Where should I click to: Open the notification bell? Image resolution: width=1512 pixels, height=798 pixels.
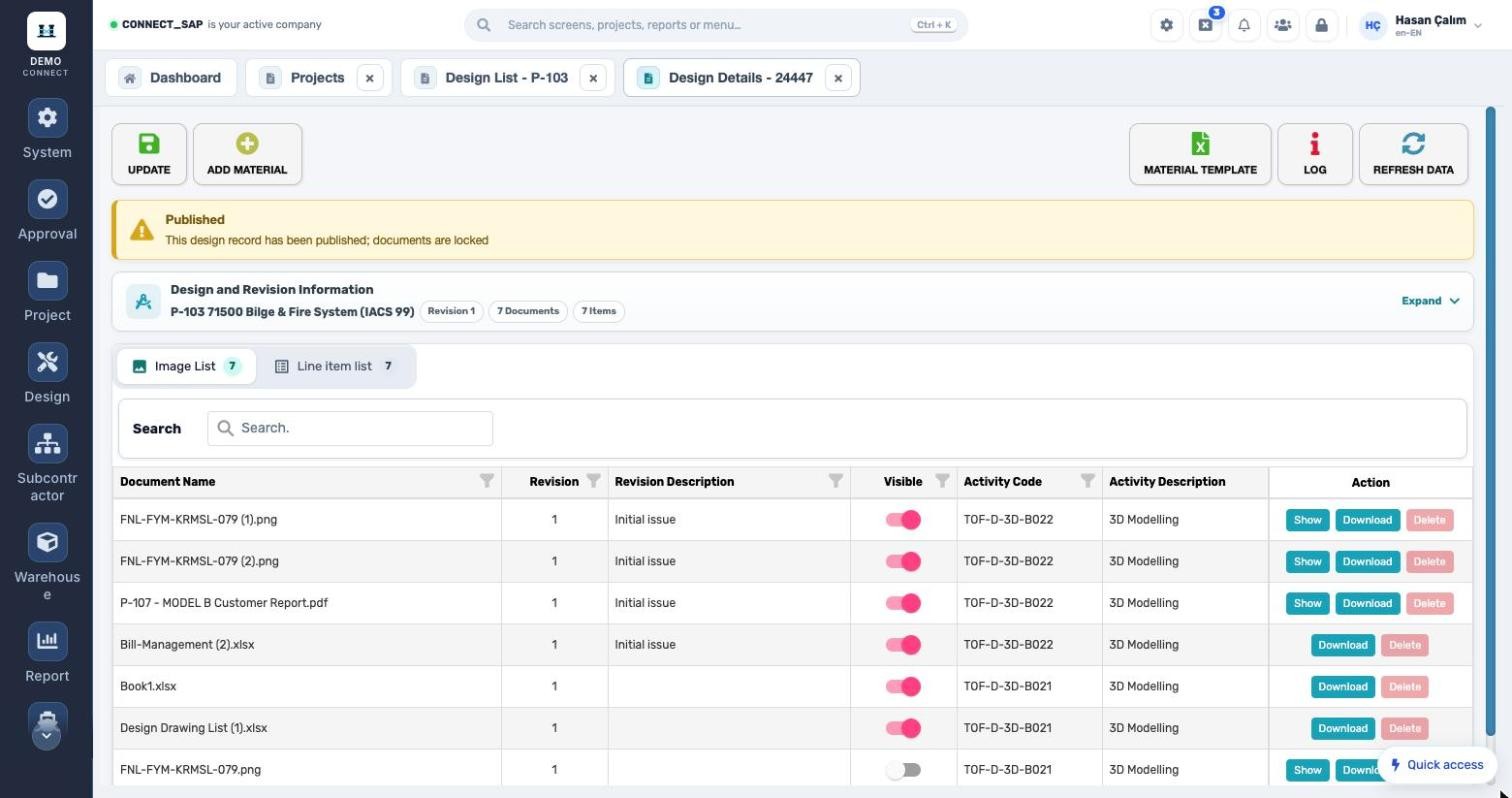[1244, 25]
